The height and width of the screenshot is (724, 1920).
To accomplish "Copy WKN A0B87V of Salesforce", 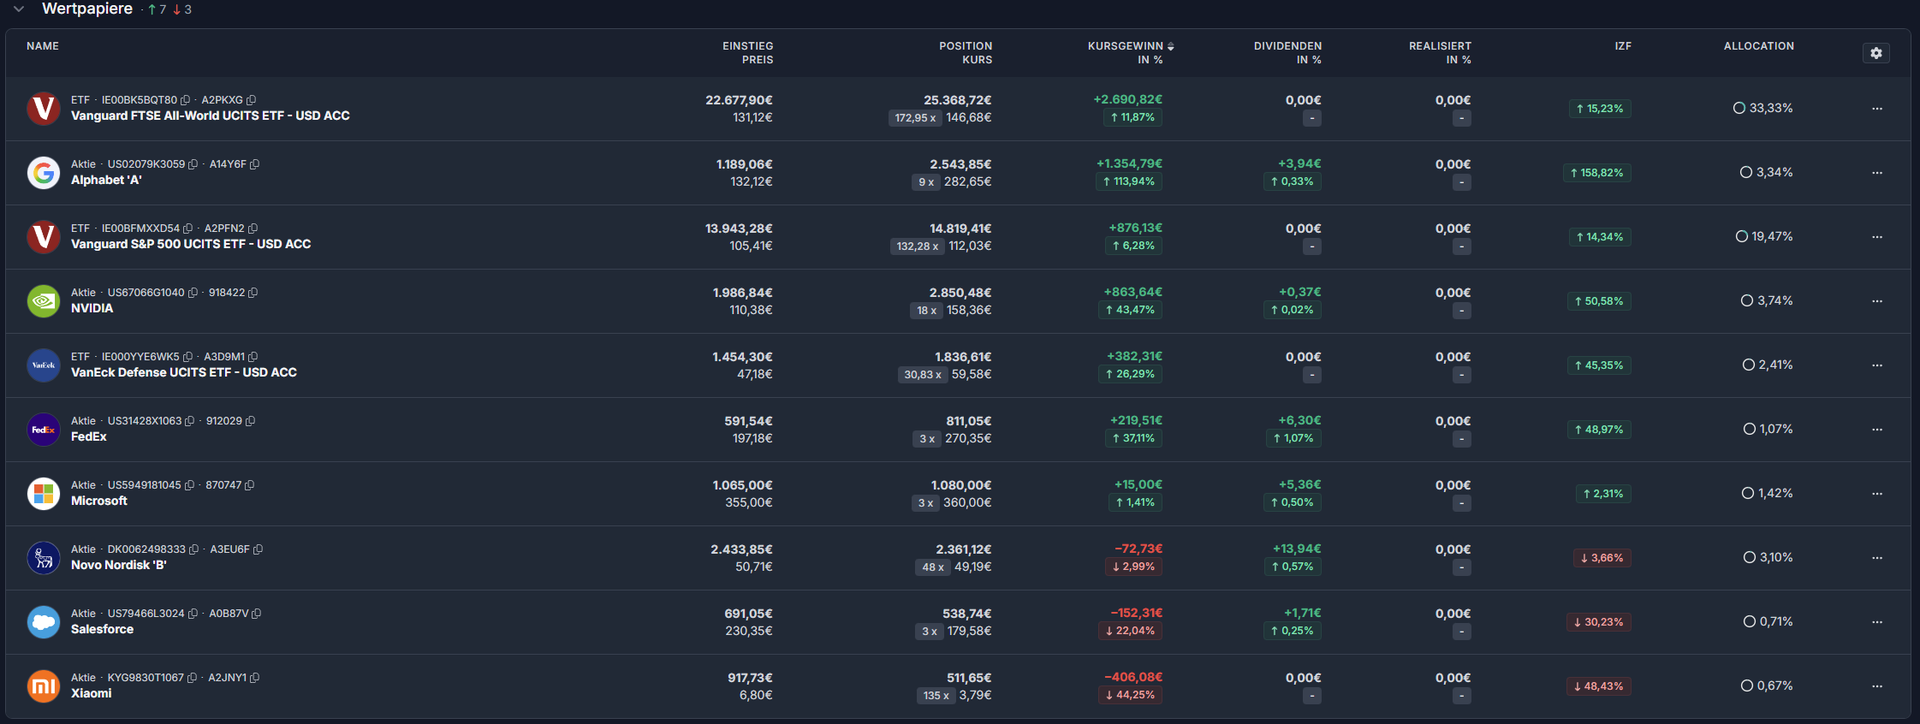I will 257,614.
